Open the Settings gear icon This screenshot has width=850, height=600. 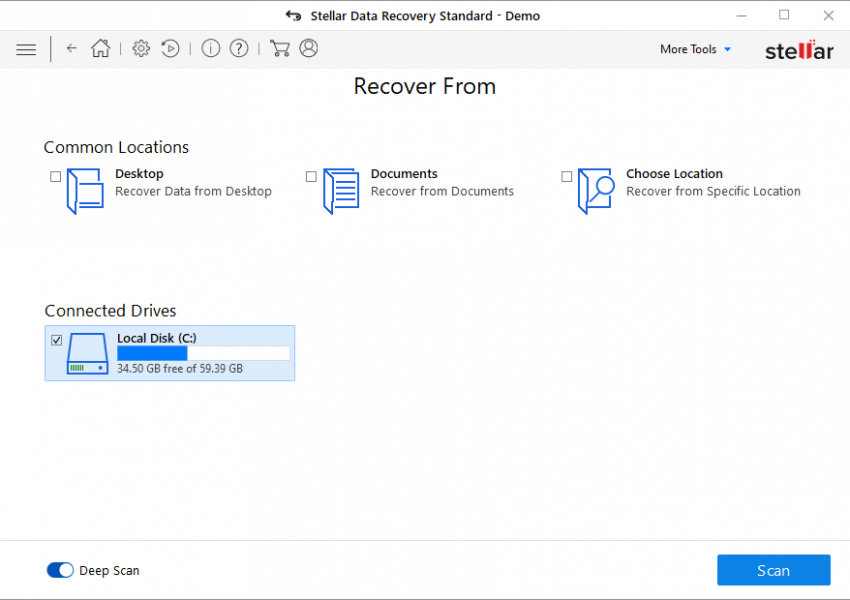click(140, 48)
